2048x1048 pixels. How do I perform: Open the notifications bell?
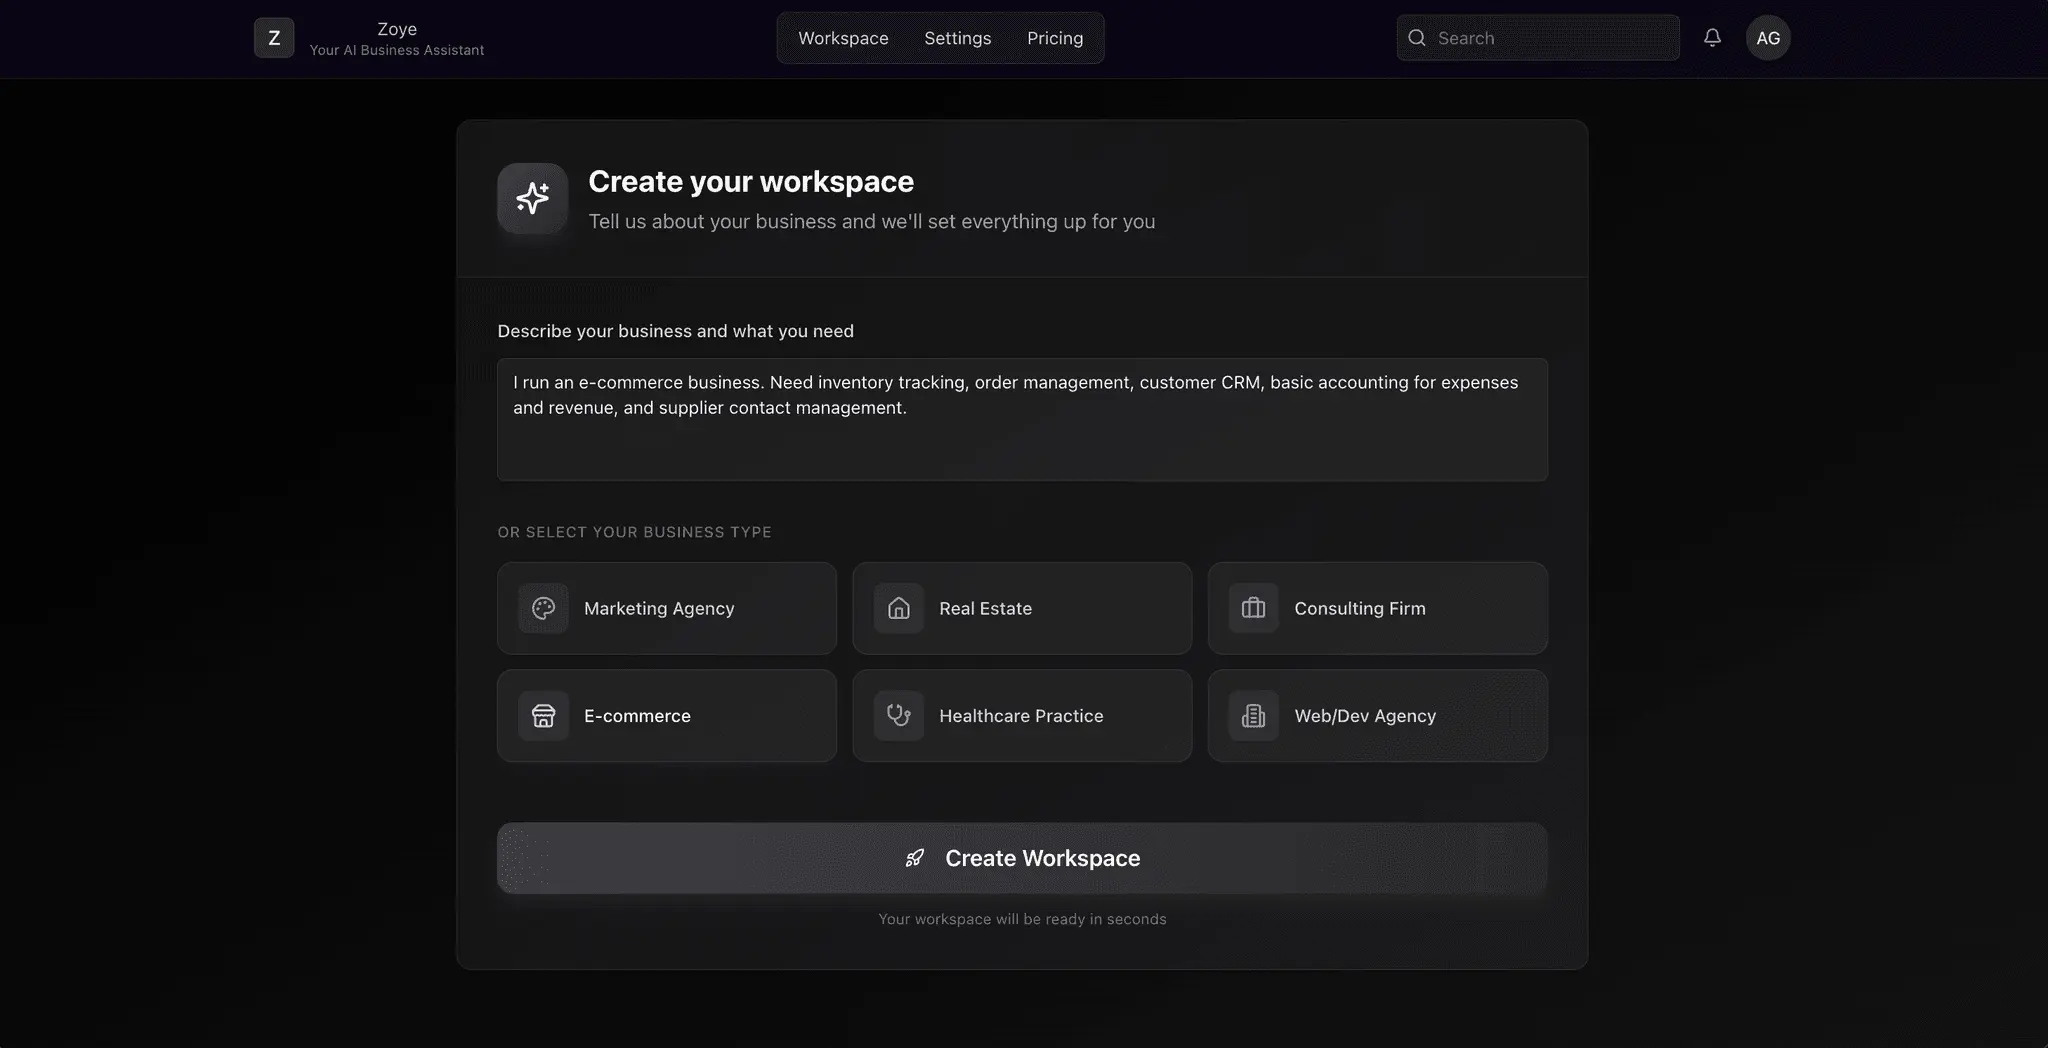1712,38
